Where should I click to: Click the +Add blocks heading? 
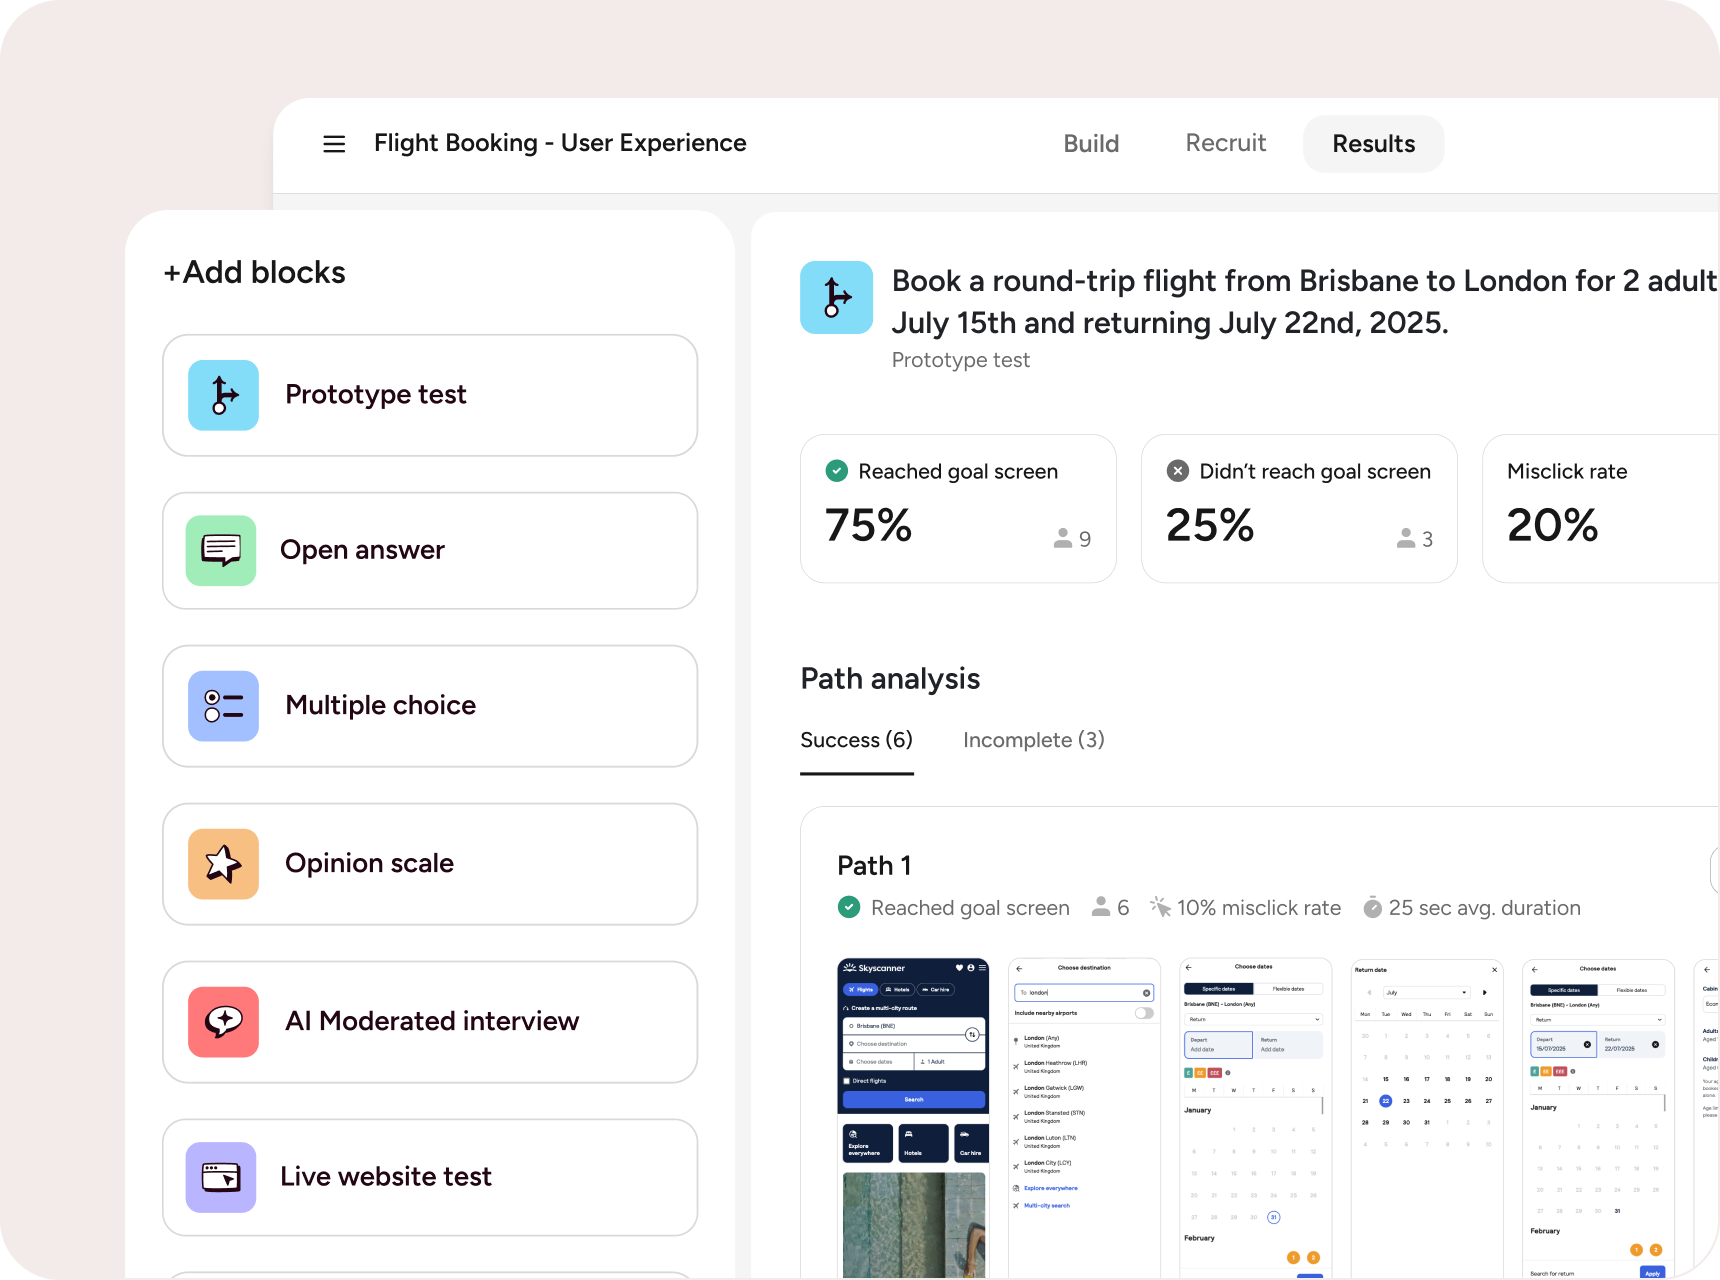[x=255, y=272]
